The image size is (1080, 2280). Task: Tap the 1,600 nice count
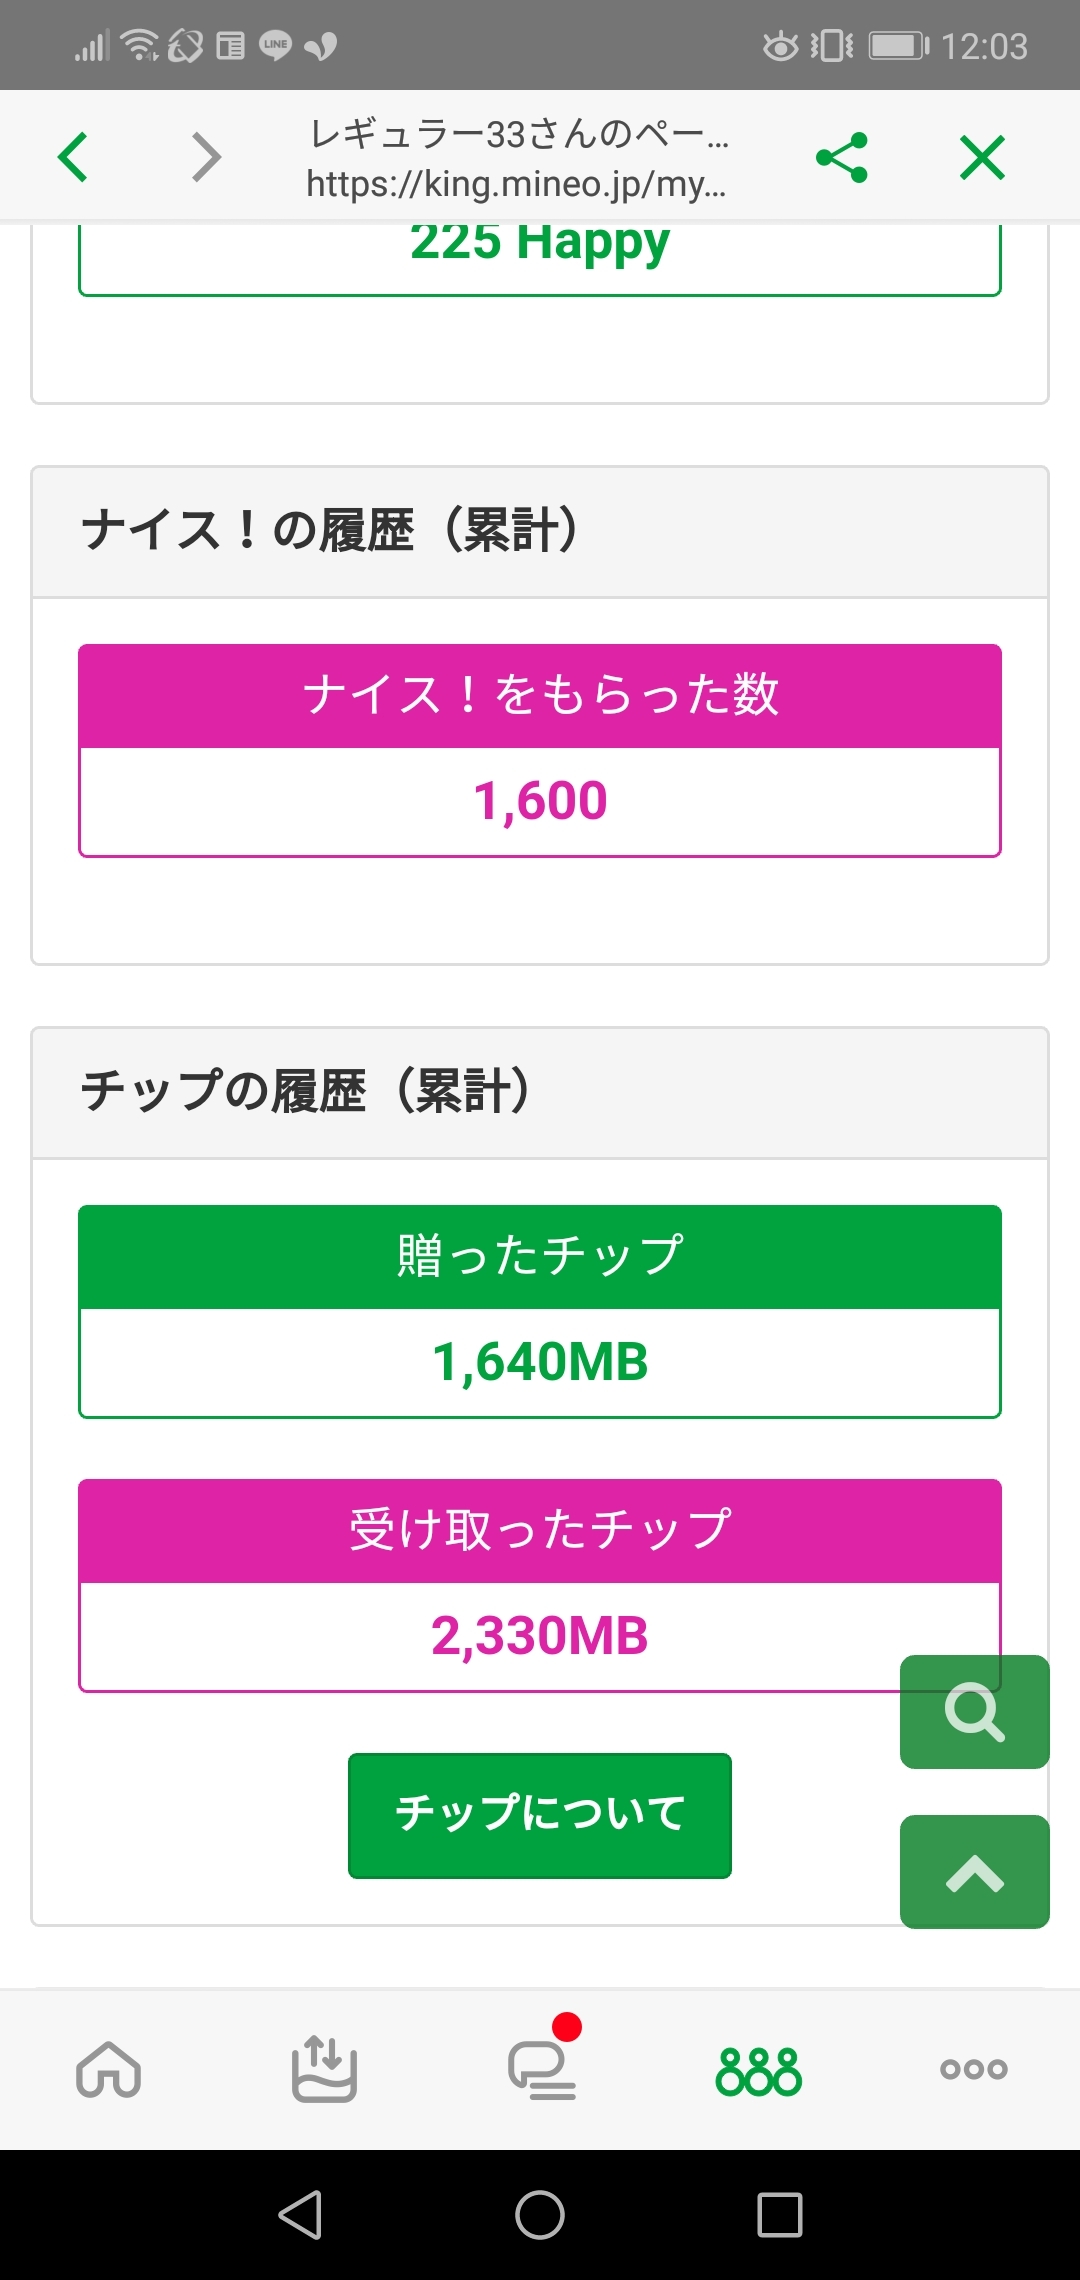point(540,801)
